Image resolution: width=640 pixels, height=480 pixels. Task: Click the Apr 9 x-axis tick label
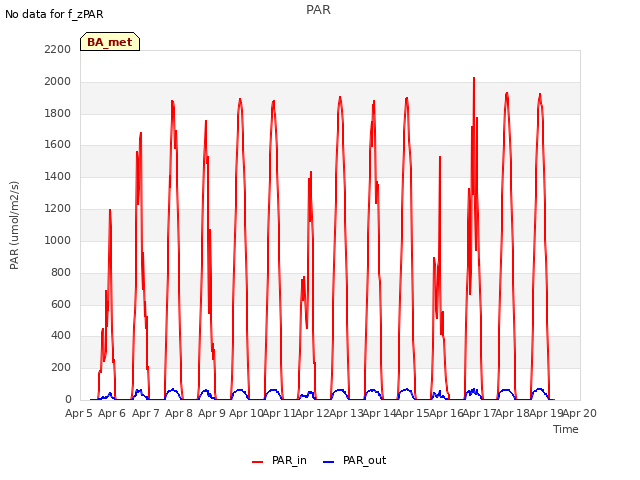(212, 413)
